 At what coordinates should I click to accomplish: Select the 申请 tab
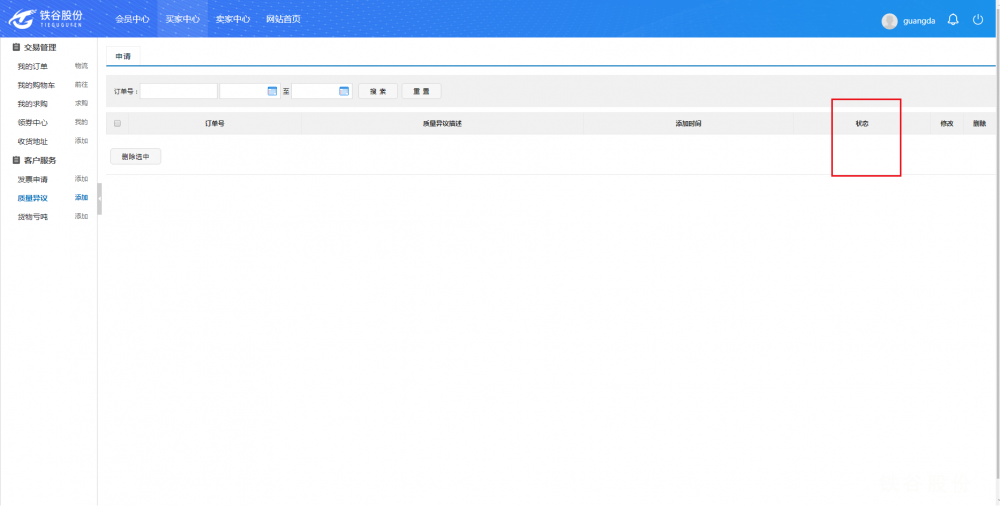(123, 56)
